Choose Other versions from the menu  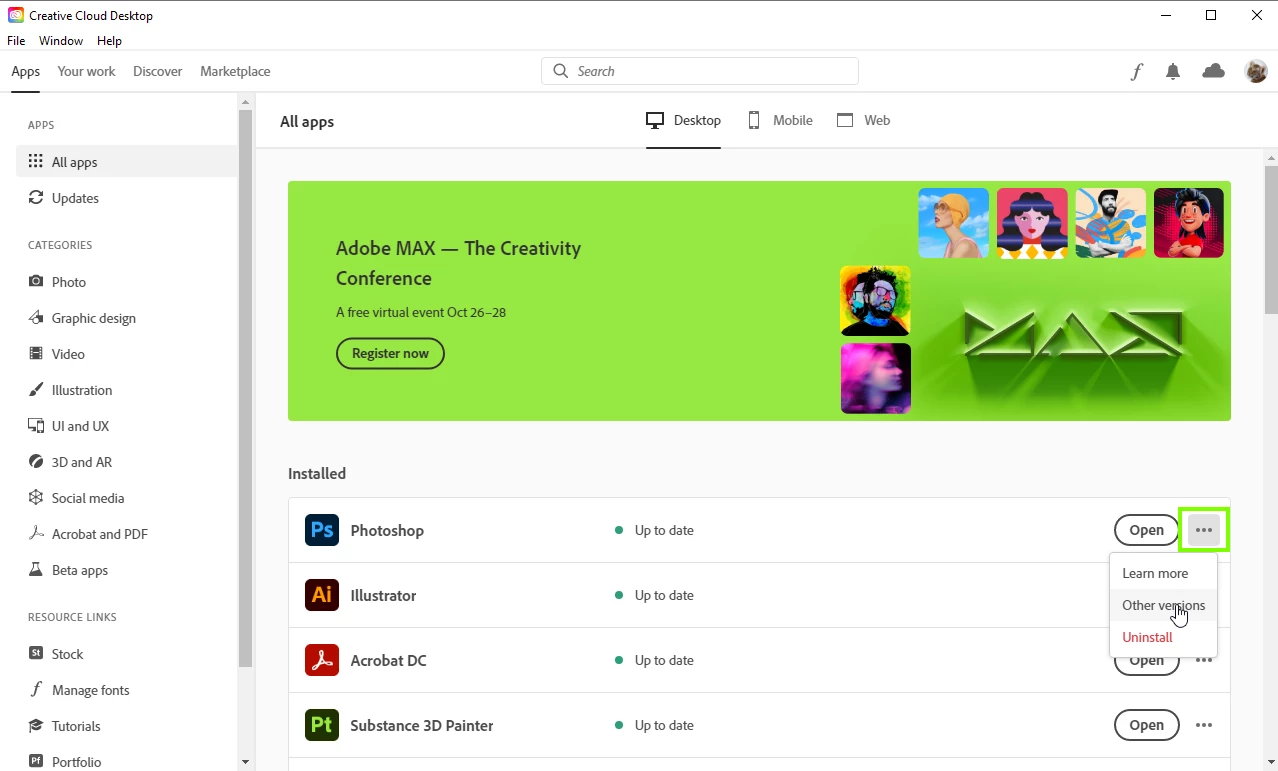[1163, 605]
